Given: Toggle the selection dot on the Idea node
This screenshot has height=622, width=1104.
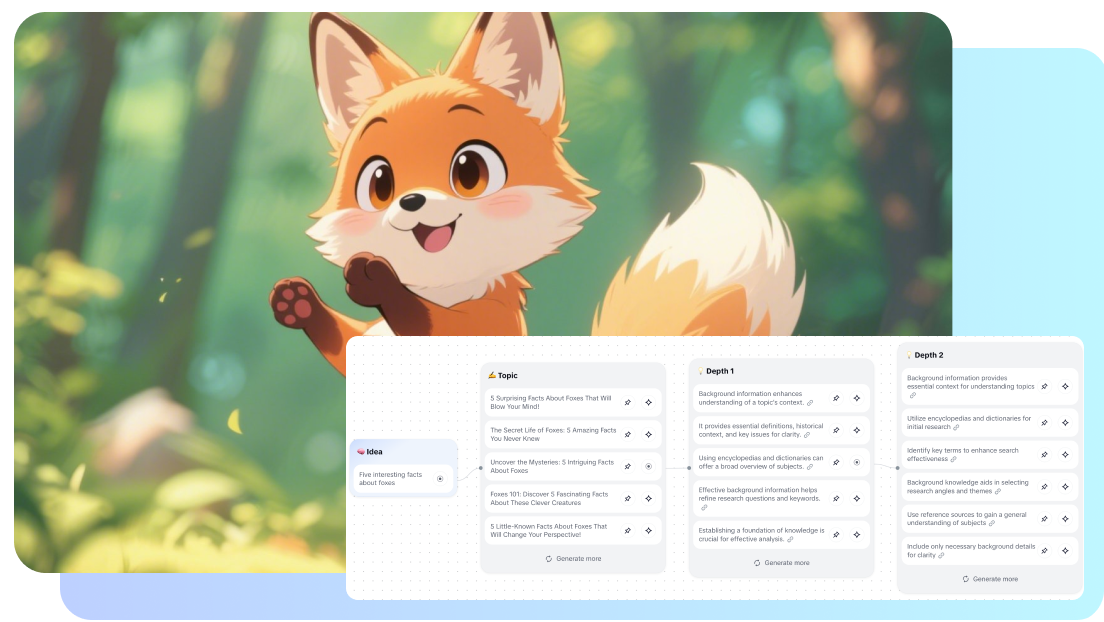Looking at the screenshot, I should point(441,478).
